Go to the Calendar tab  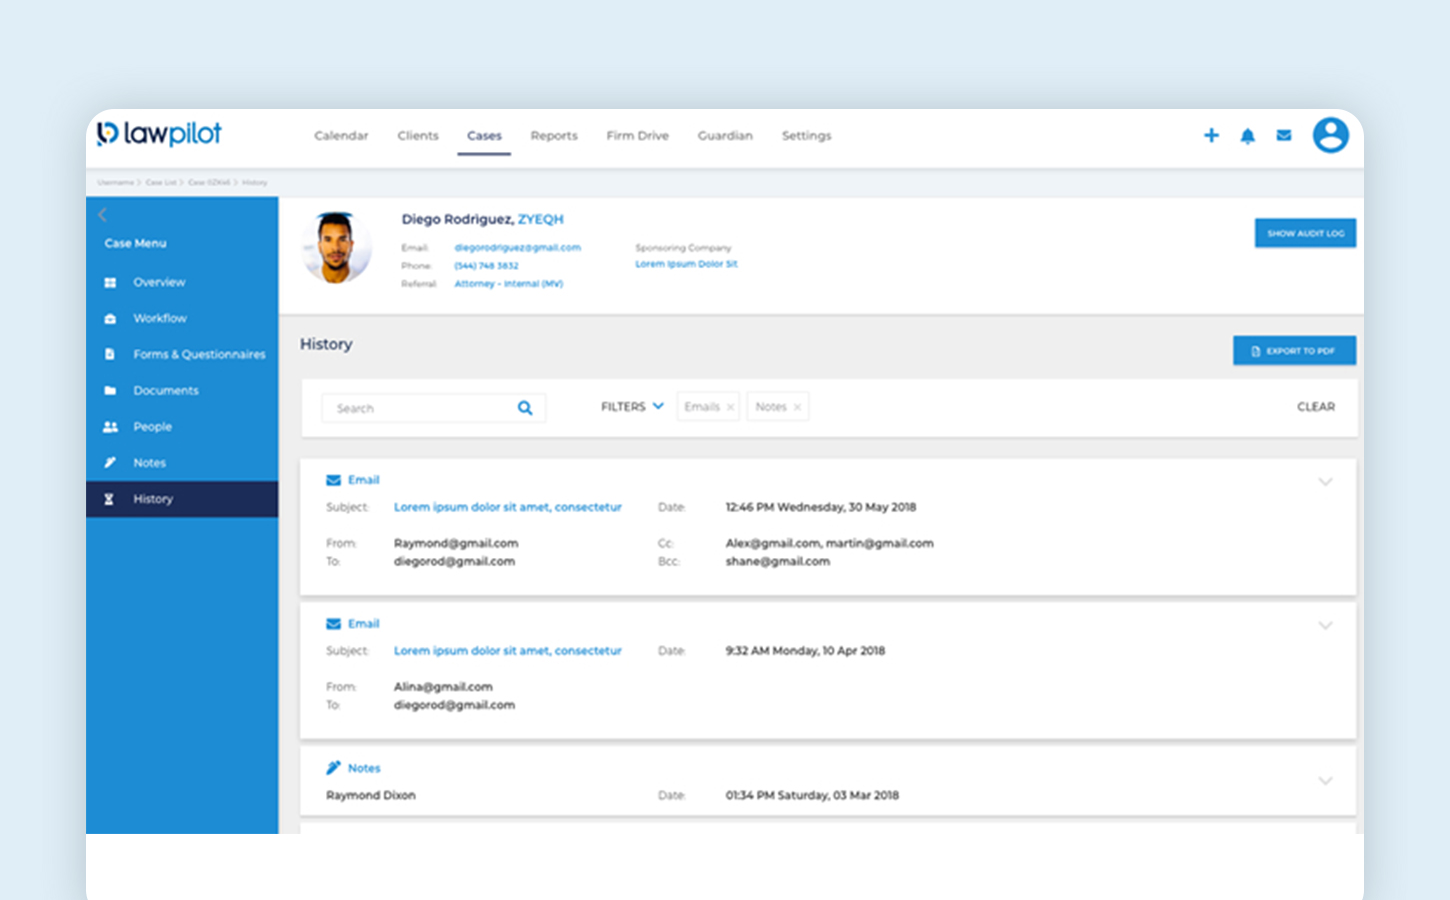pyautogui.click(x=341, y=136)
